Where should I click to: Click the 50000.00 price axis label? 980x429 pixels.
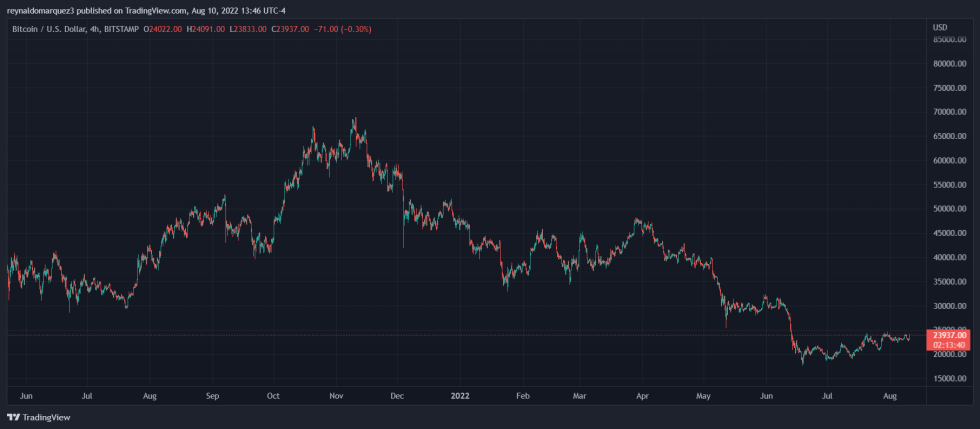tap(950, 209)
